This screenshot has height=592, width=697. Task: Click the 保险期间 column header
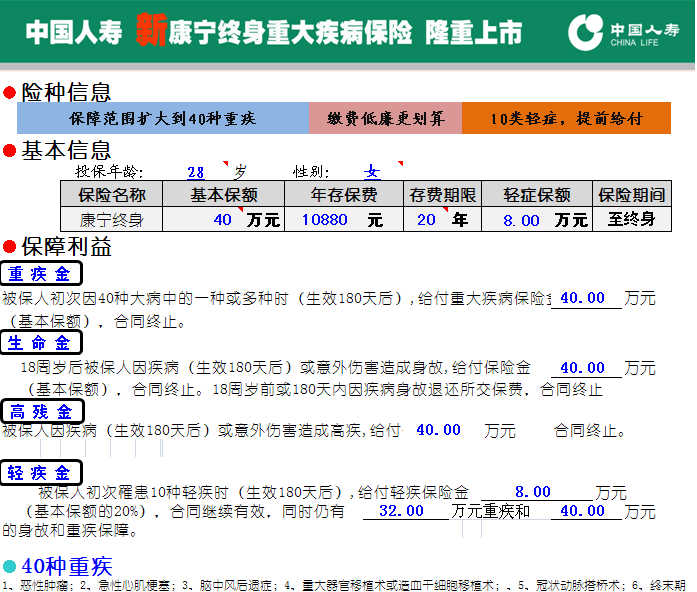pyautogui.click(x=632, y=194)
